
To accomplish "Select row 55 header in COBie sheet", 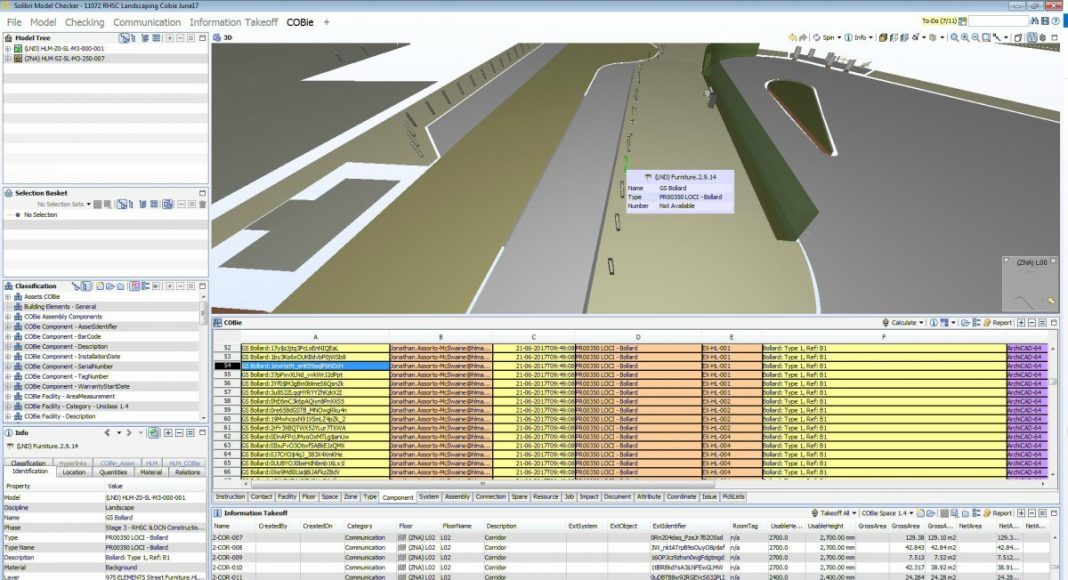I will pyautogui.click(x=227, y=375).
